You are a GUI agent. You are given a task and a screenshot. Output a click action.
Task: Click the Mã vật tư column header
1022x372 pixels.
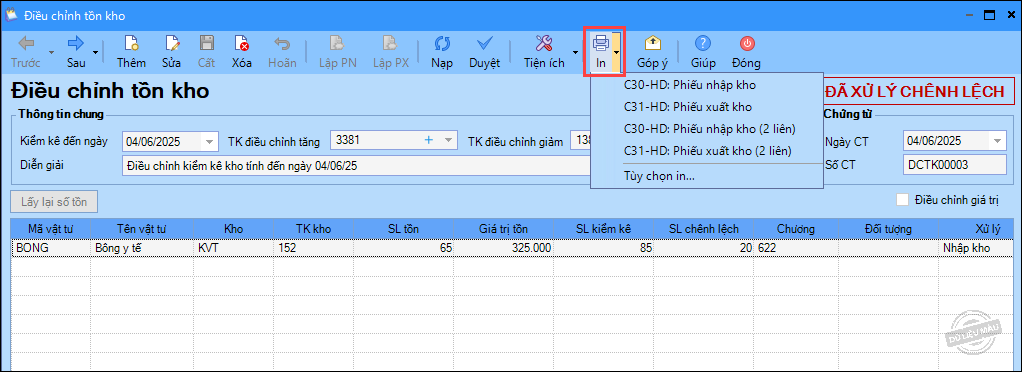[x=51, y=229]
